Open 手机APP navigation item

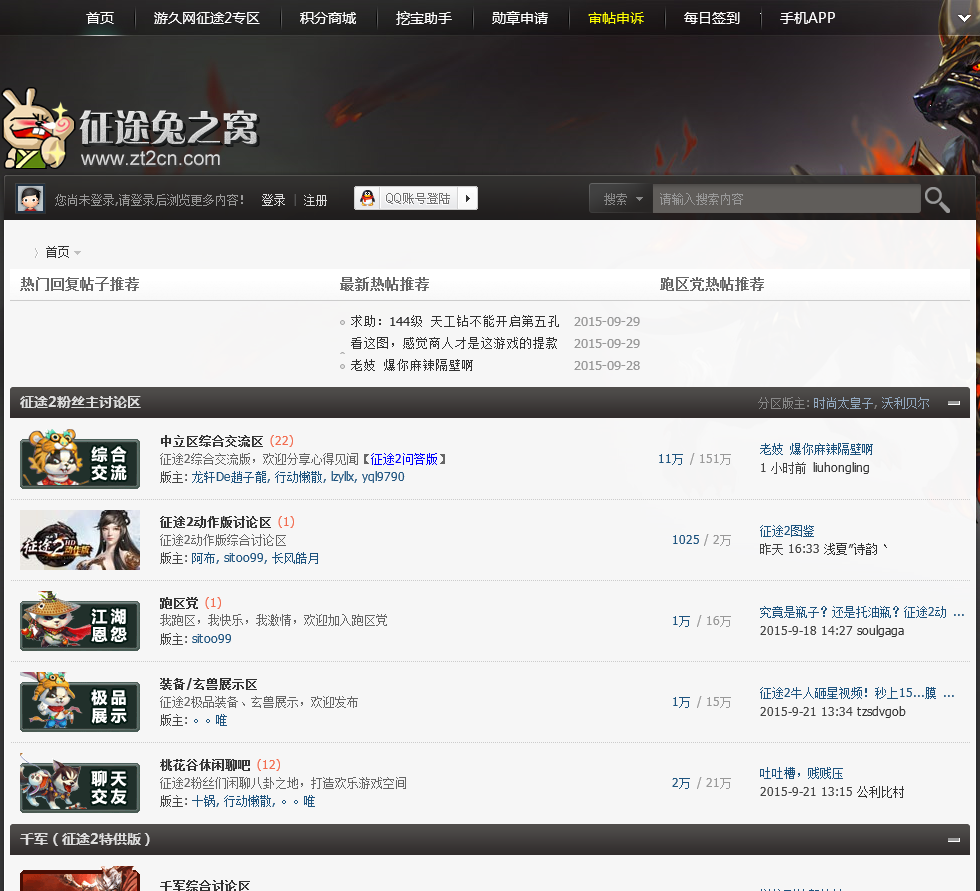808,18
